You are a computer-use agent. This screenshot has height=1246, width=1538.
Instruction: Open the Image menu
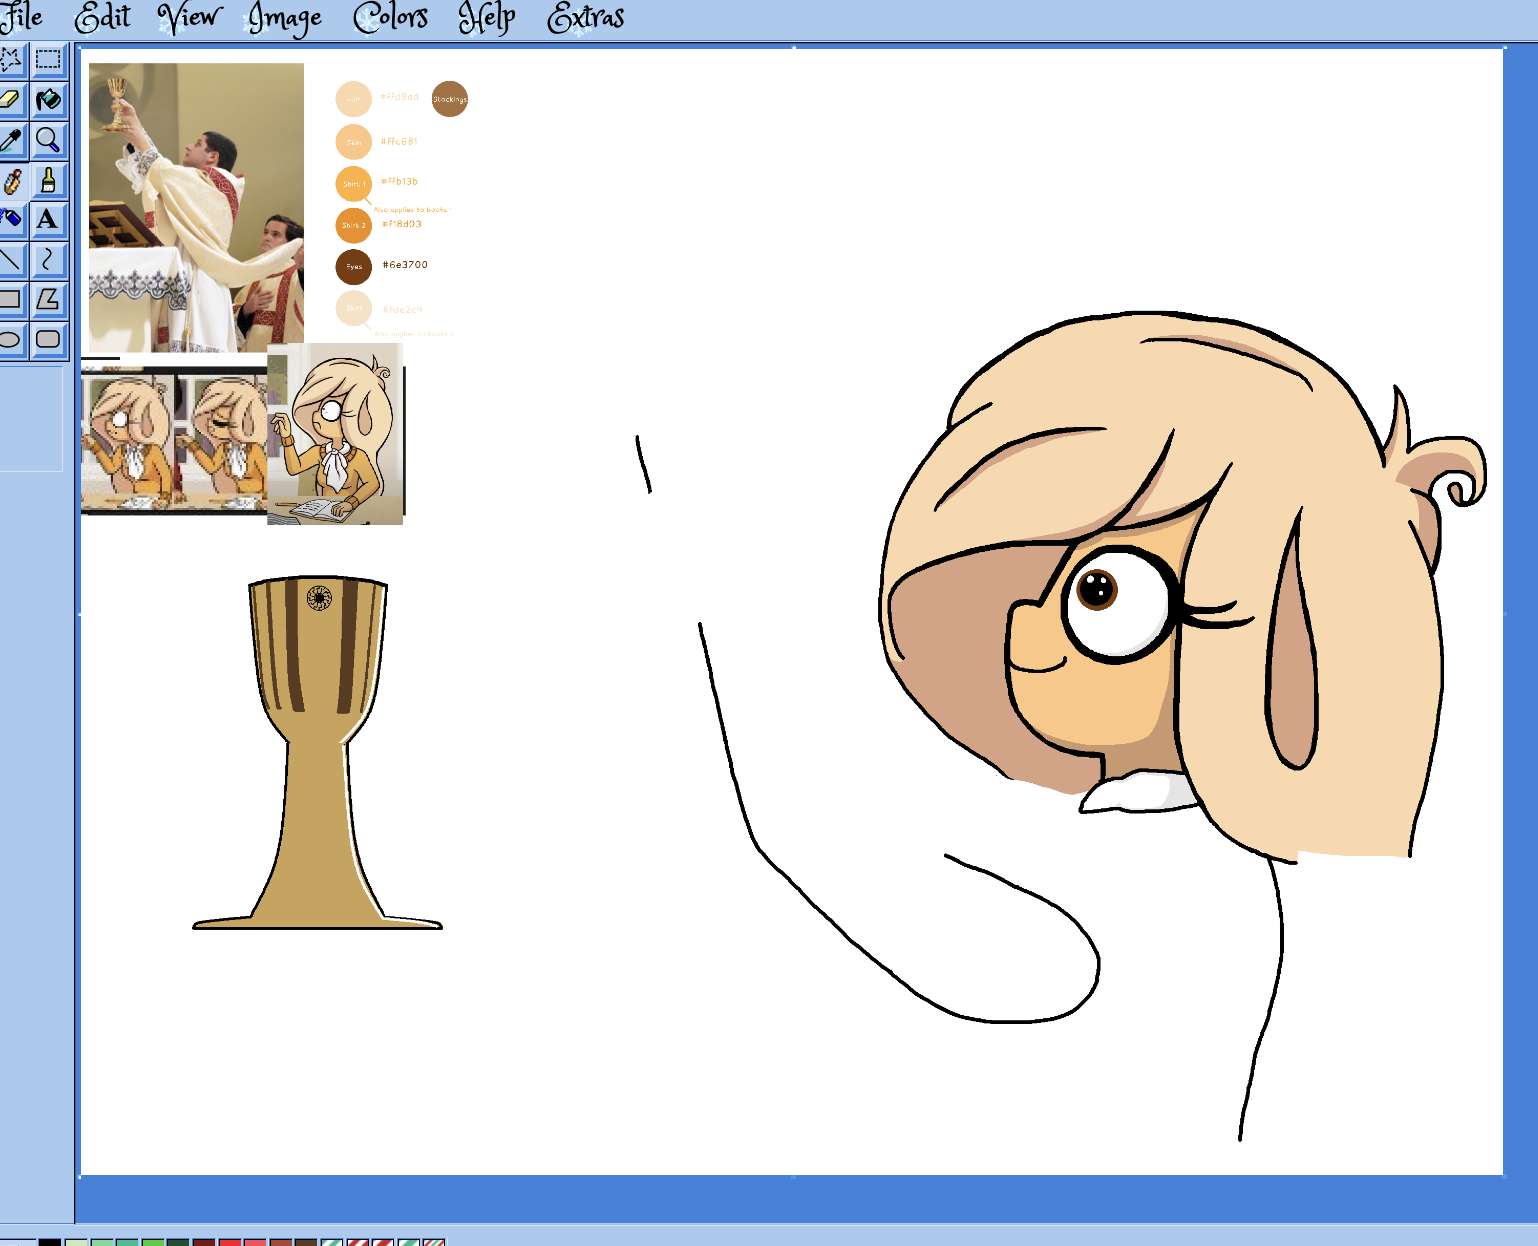click(x=285, y=17)
